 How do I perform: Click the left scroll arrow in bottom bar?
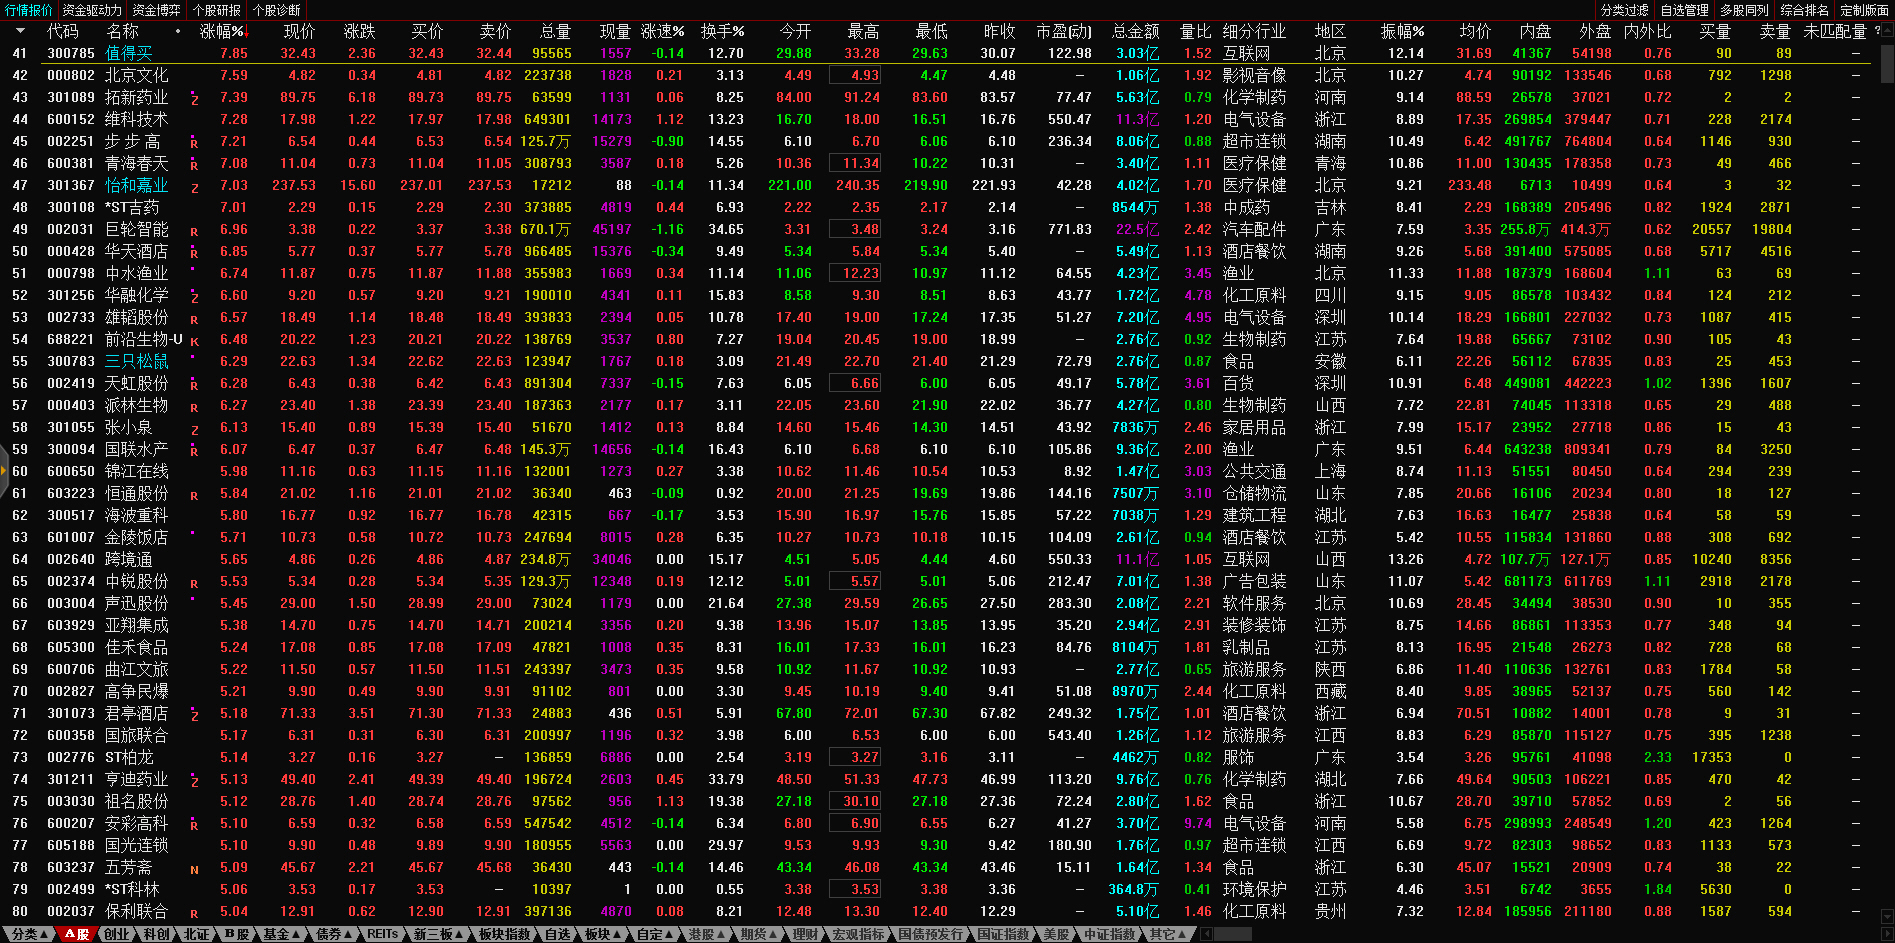[1206, 934]
